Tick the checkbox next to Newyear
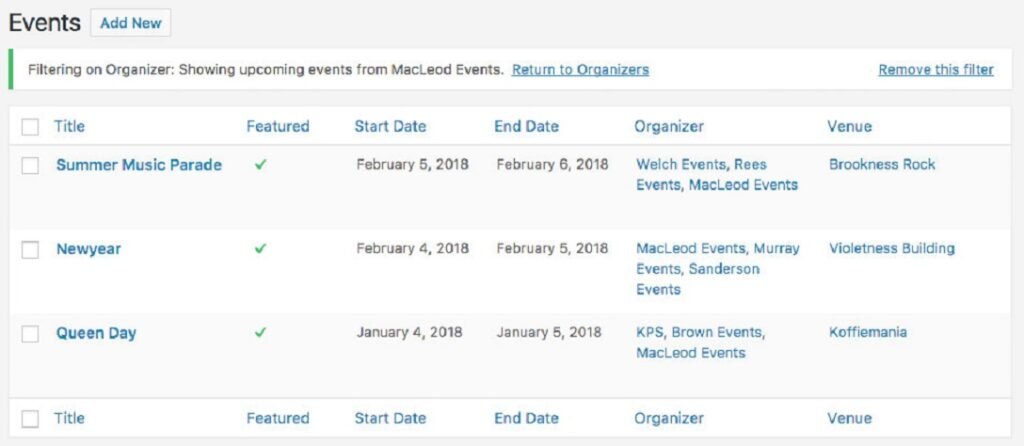 coord(30,250)
